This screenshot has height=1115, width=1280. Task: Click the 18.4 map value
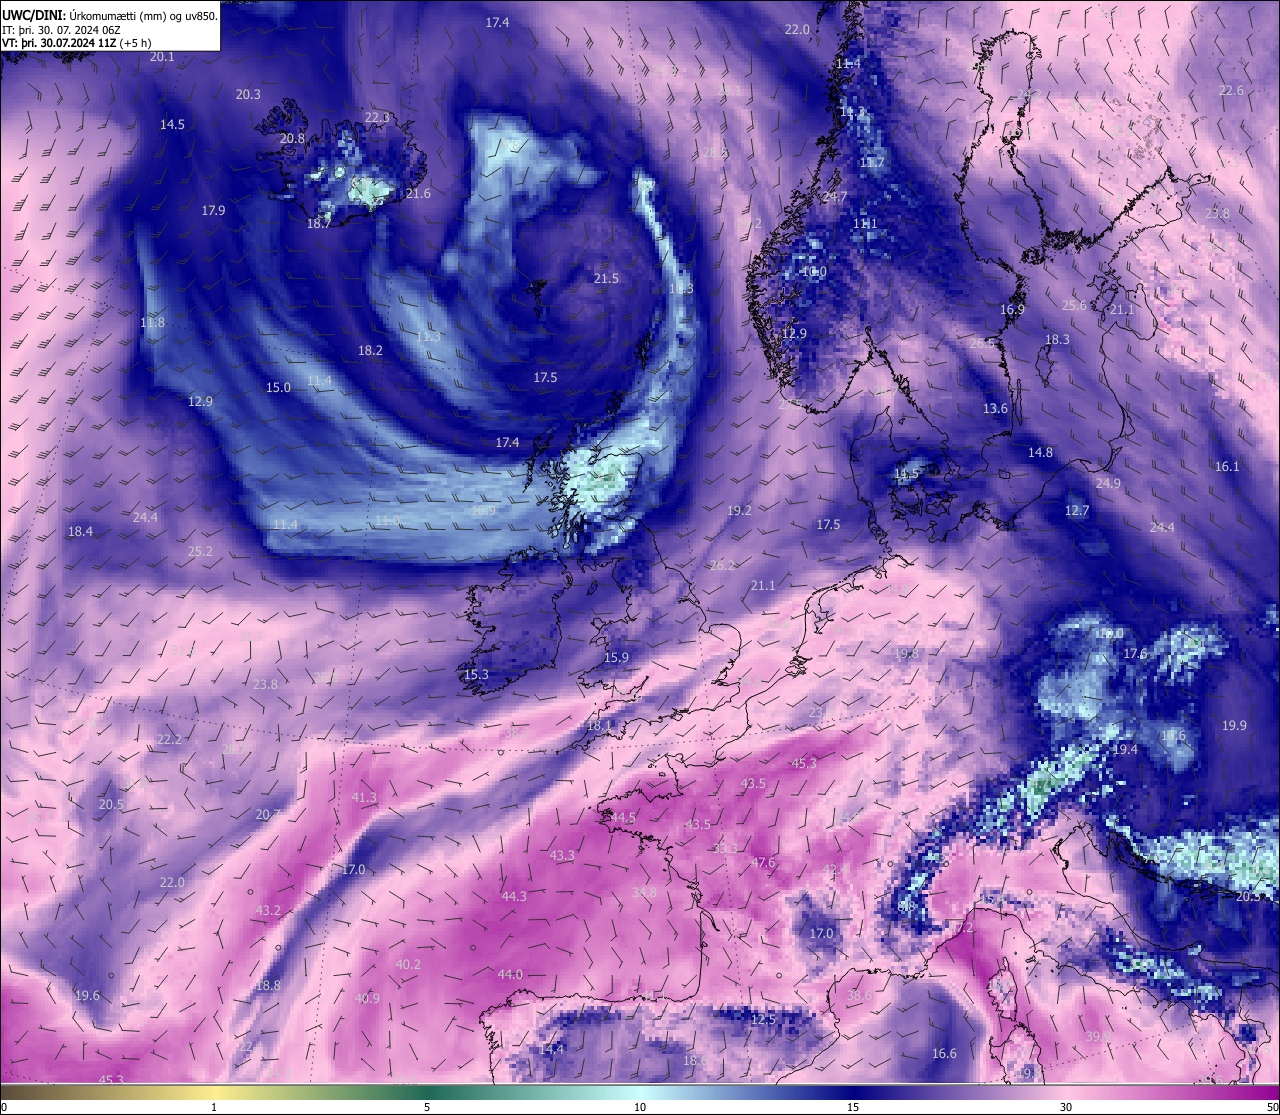click(x=80, y=531)
